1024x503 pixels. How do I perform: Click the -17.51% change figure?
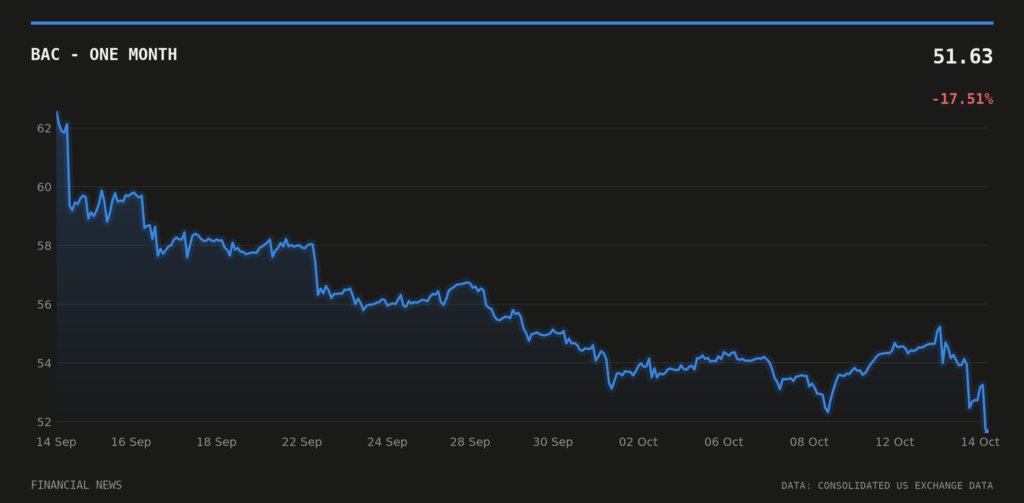[962, 99]
